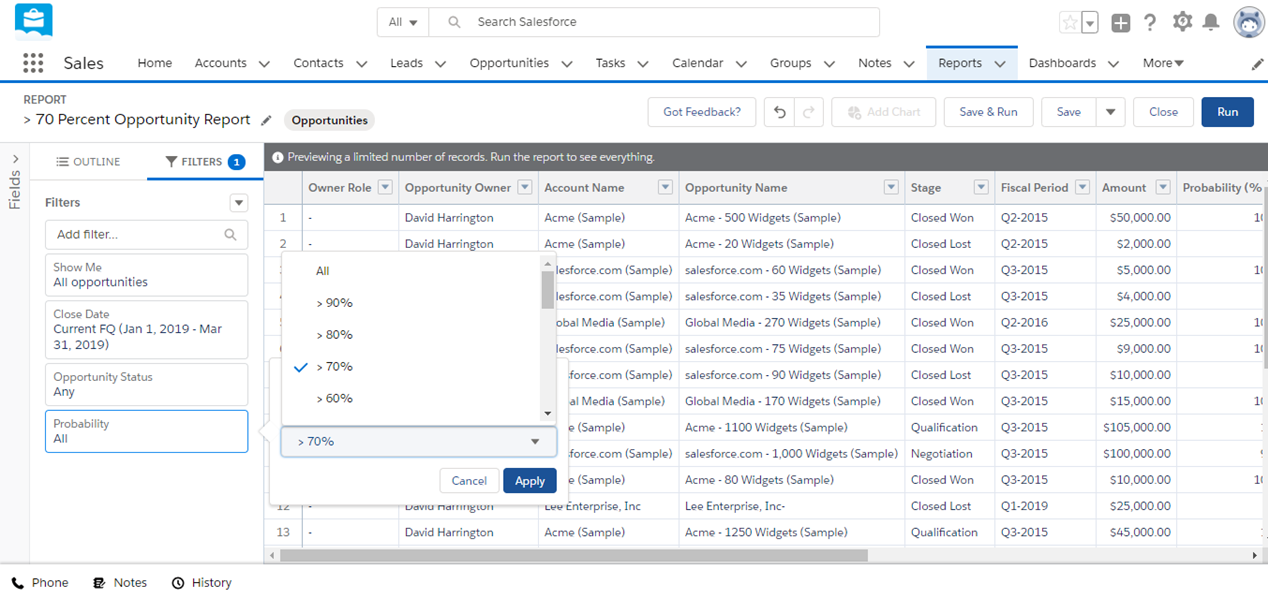Click the Got Feedback? button

pyautogui.click(x=702, y=112)
